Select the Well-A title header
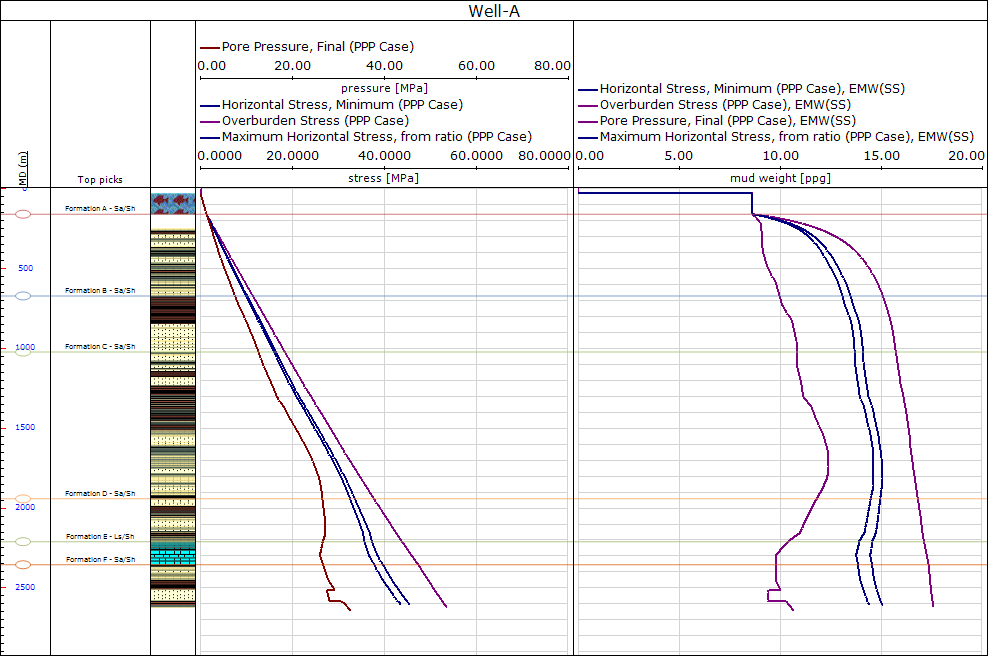This screenshot has width=988, height=656. [x=493, y=11]
